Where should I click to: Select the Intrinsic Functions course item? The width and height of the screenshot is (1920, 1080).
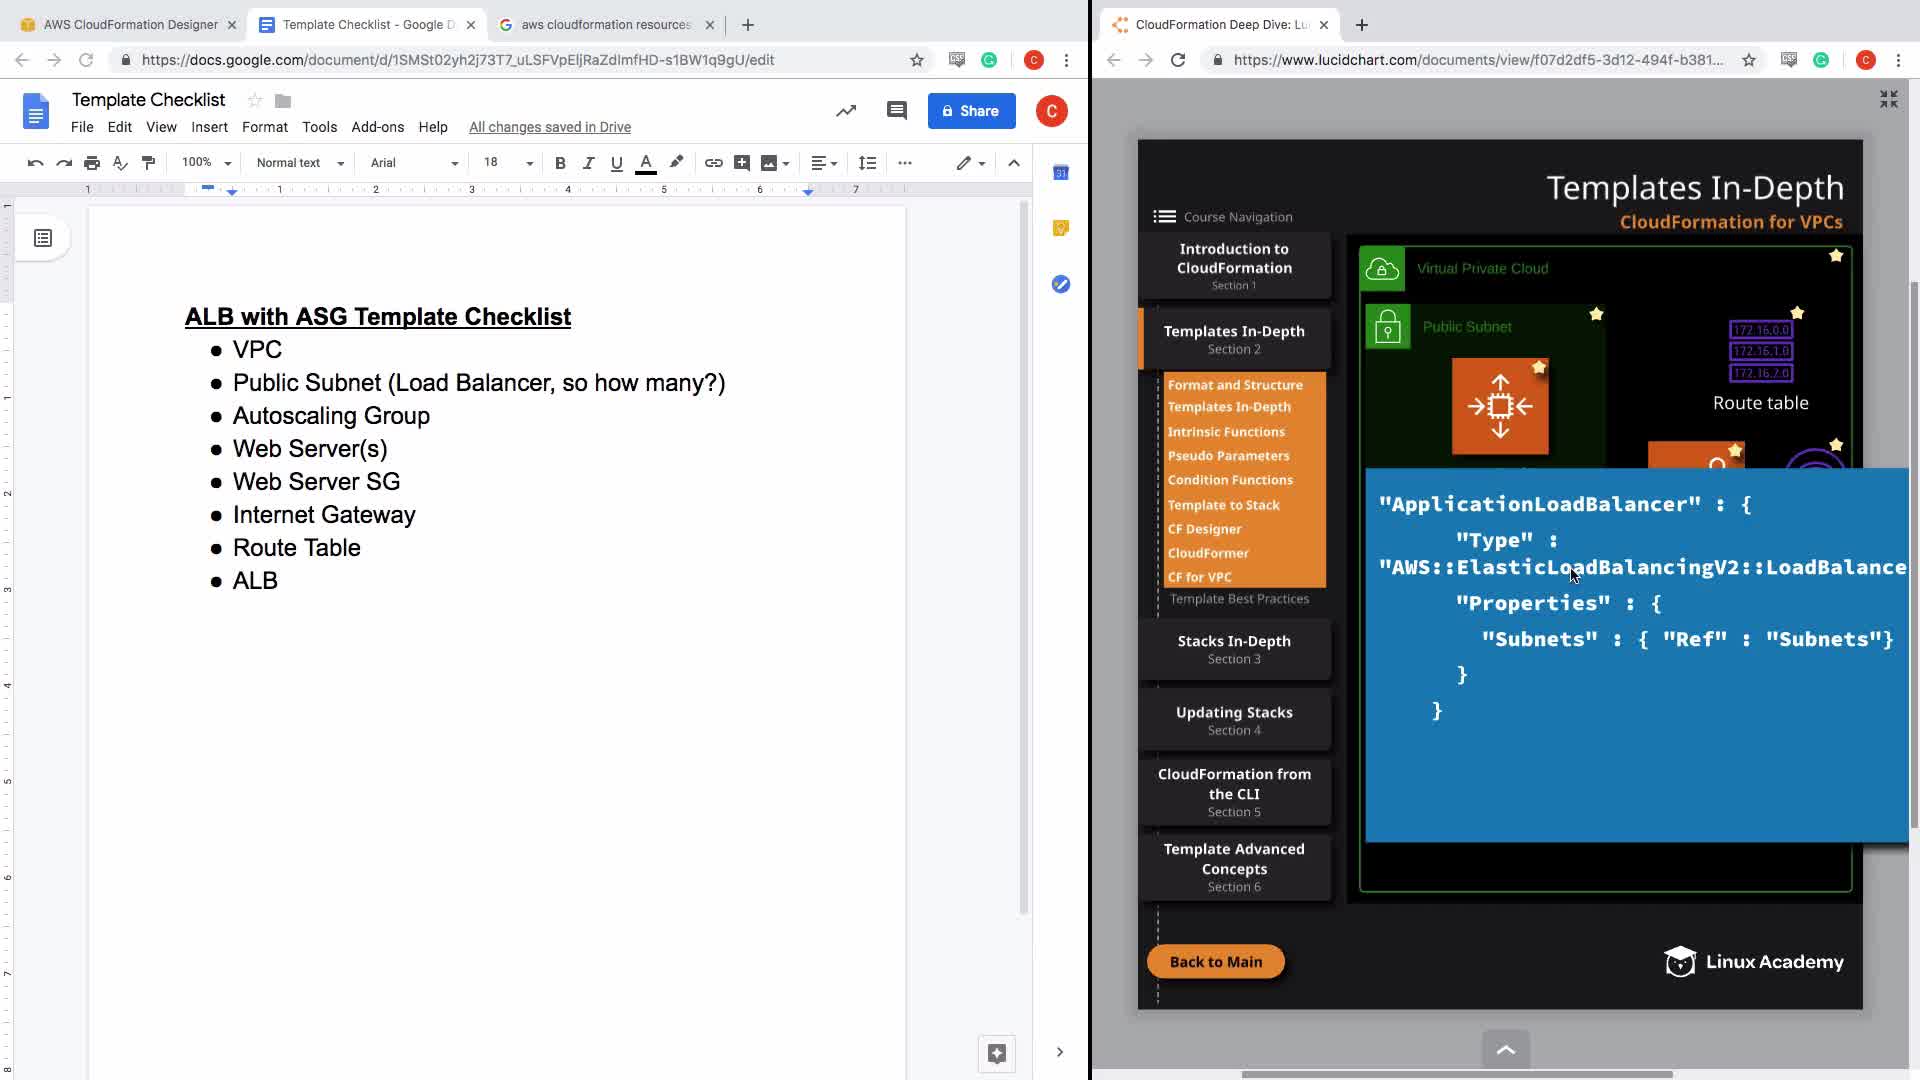pyautogui.click(x=1226, y=432)
